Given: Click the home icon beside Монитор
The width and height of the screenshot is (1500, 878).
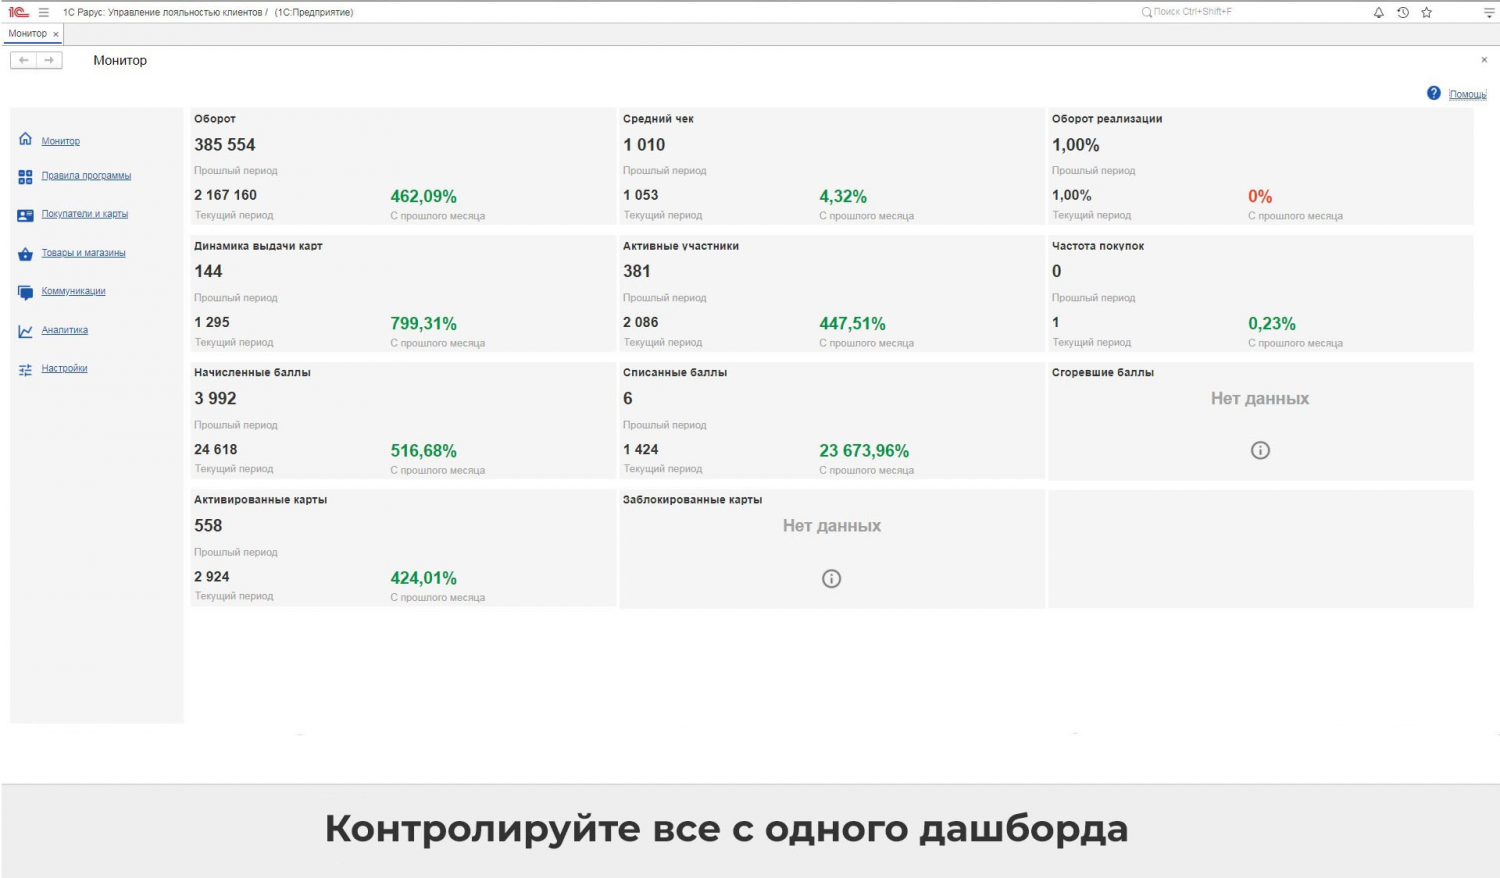Looking at the screenshot, I should [x=25, y=139].
